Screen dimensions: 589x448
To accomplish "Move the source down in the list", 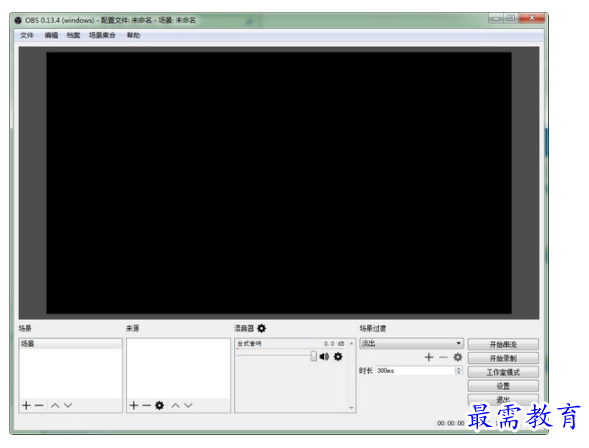I will click(188, 406).
